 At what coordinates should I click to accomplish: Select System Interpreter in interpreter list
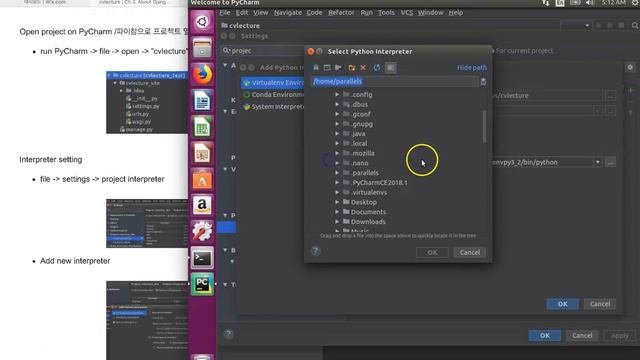pyautogui.click(x=273, y=107)
